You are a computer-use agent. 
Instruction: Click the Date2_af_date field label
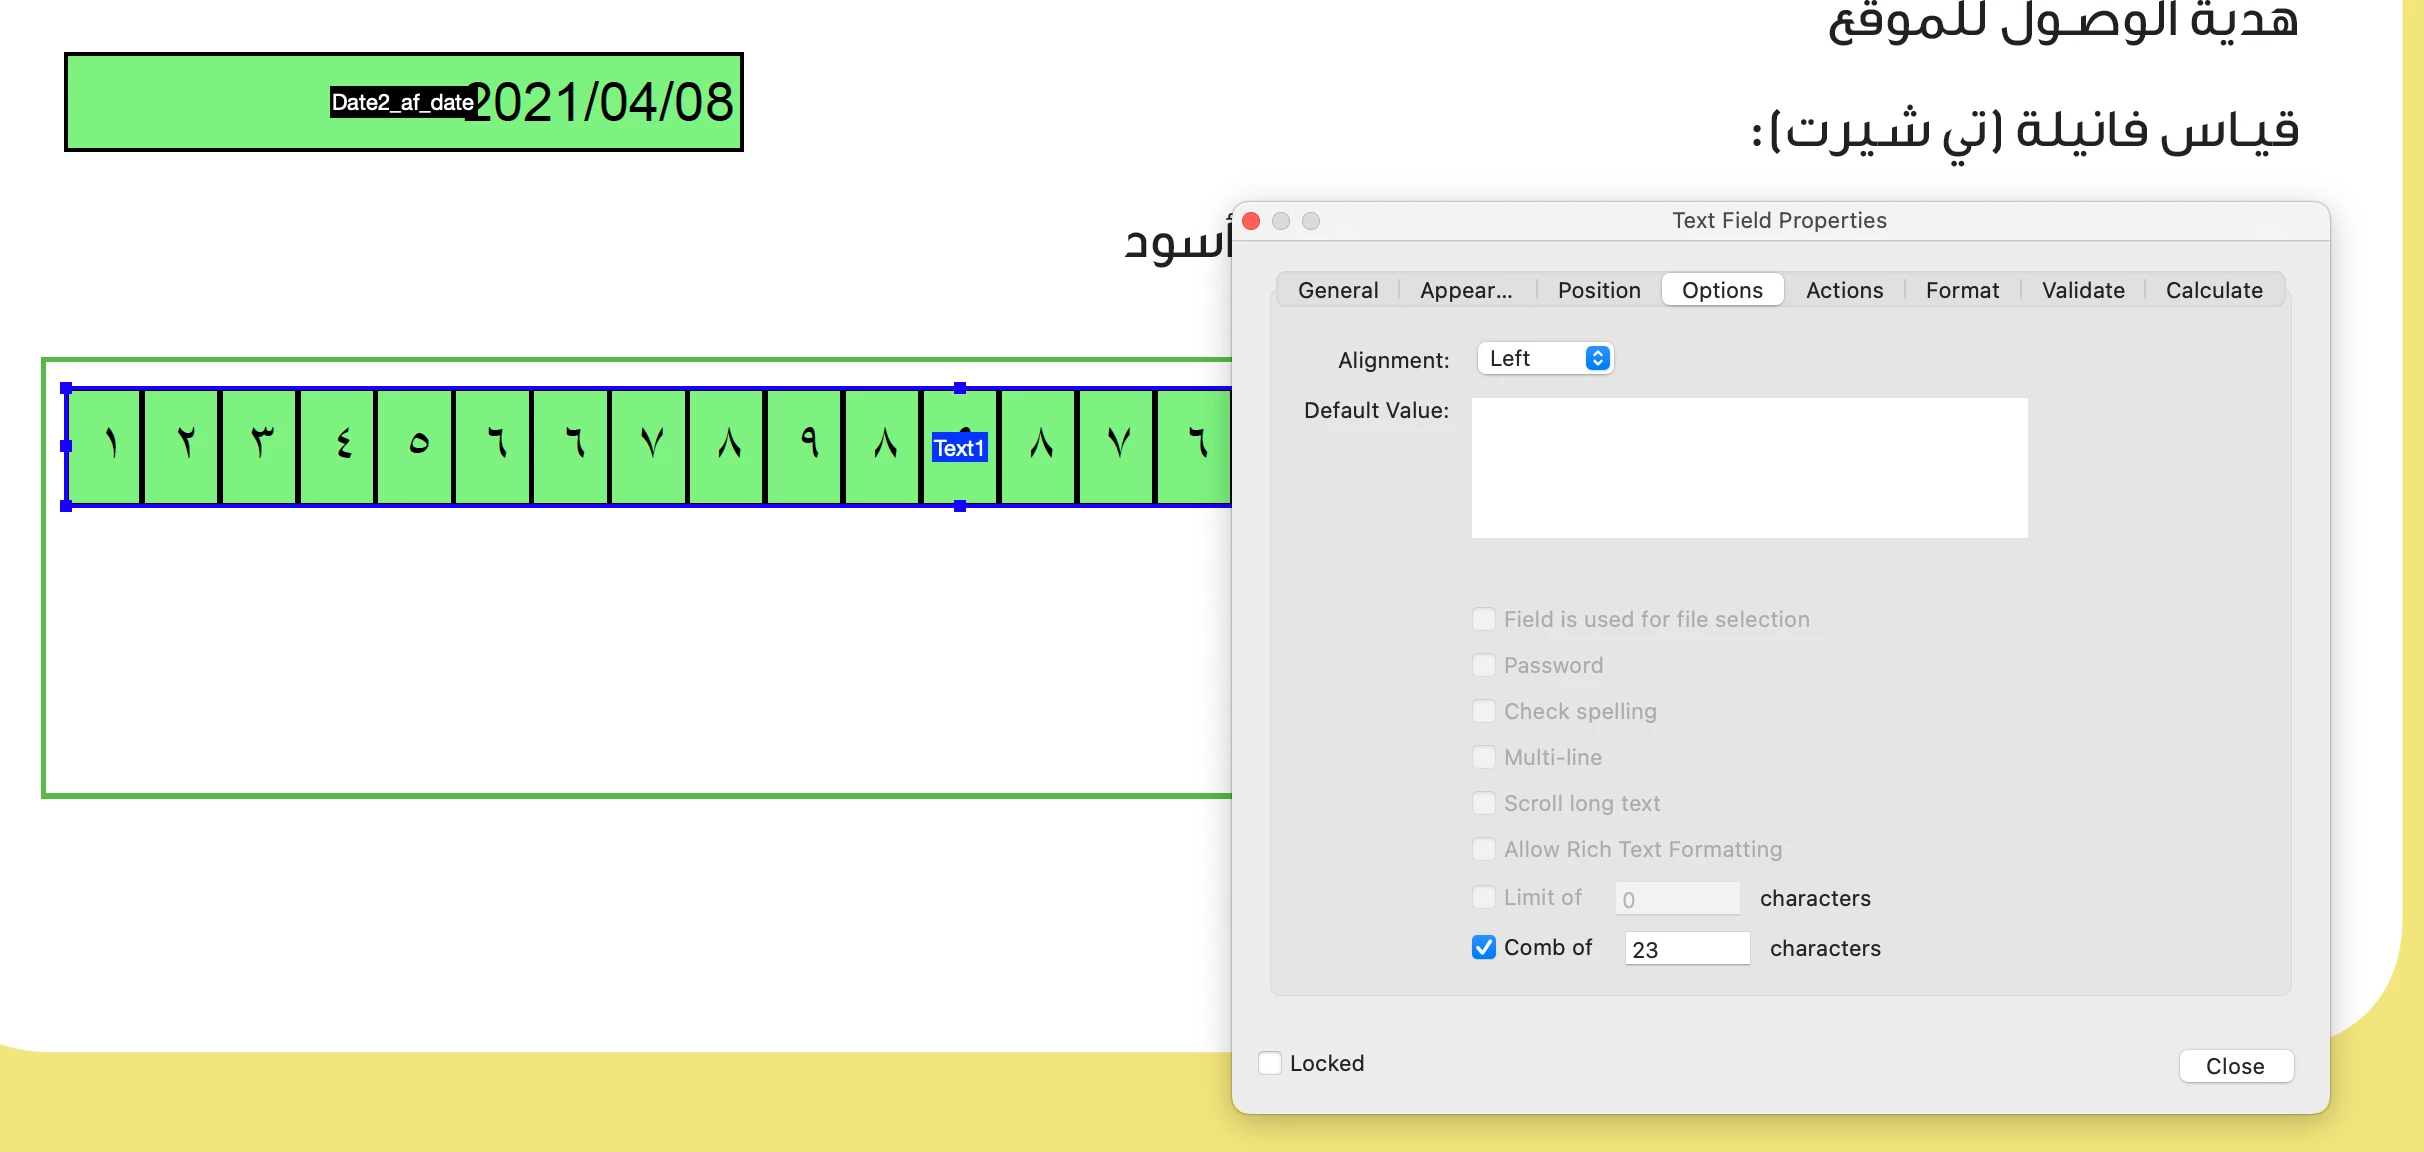pos(402,102)
